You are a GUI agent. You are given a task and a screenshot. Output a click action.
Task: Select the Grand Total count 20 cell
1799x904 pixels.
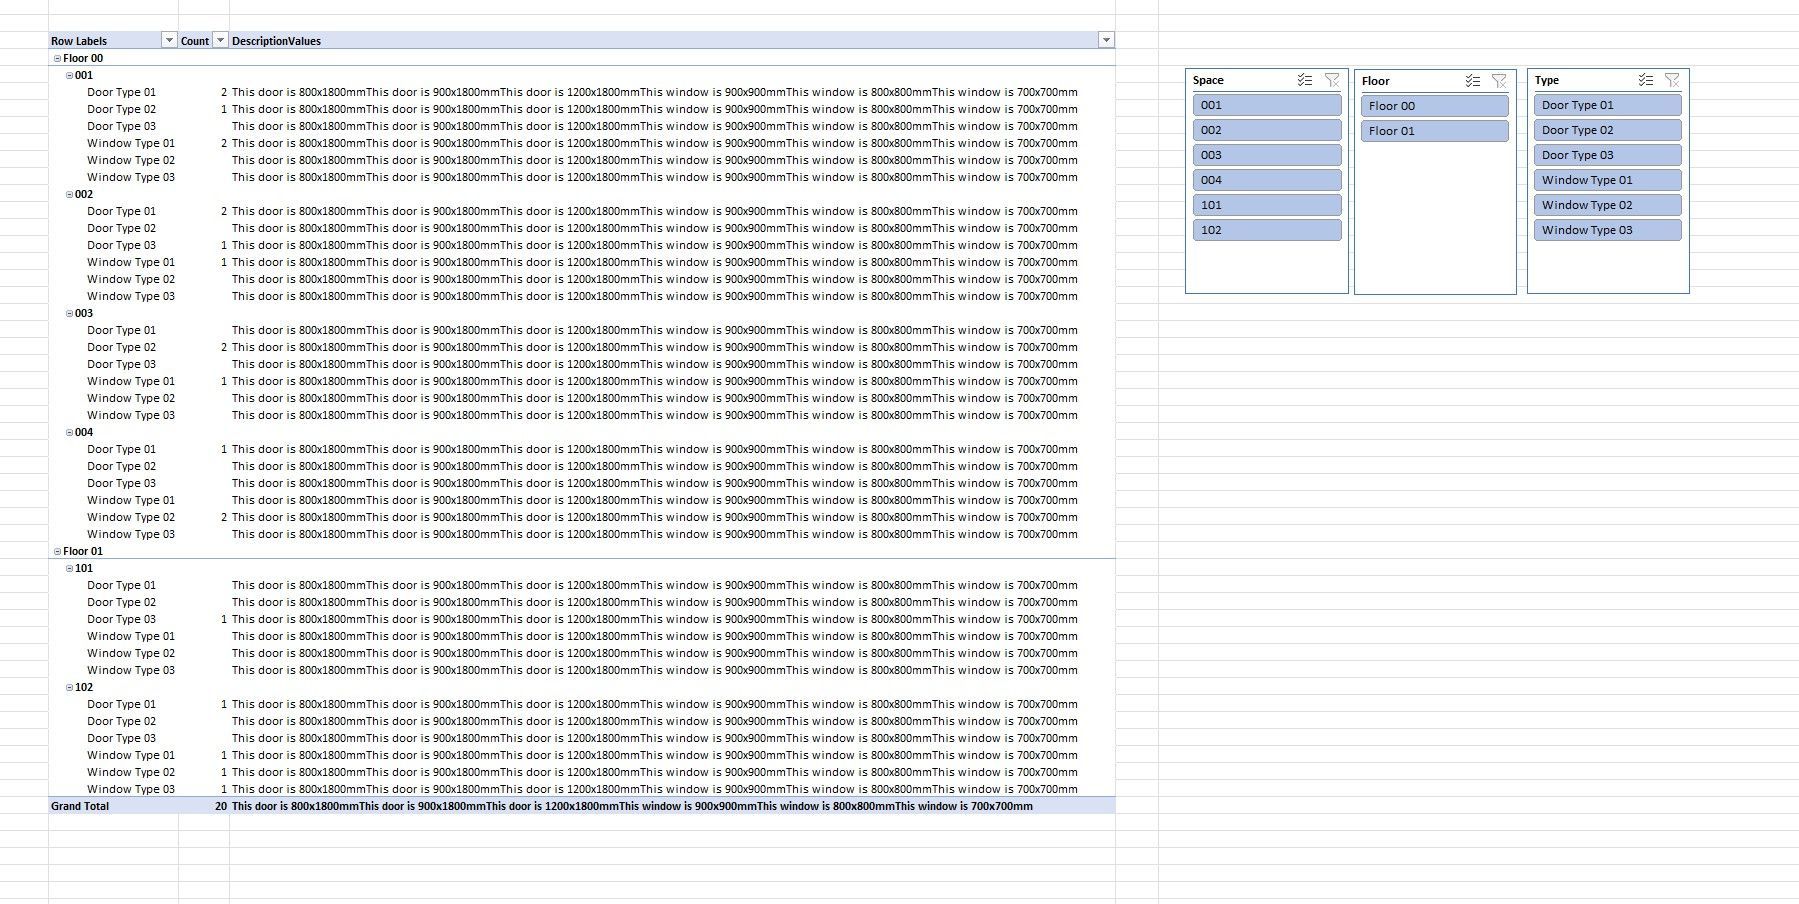click(204, 806)
